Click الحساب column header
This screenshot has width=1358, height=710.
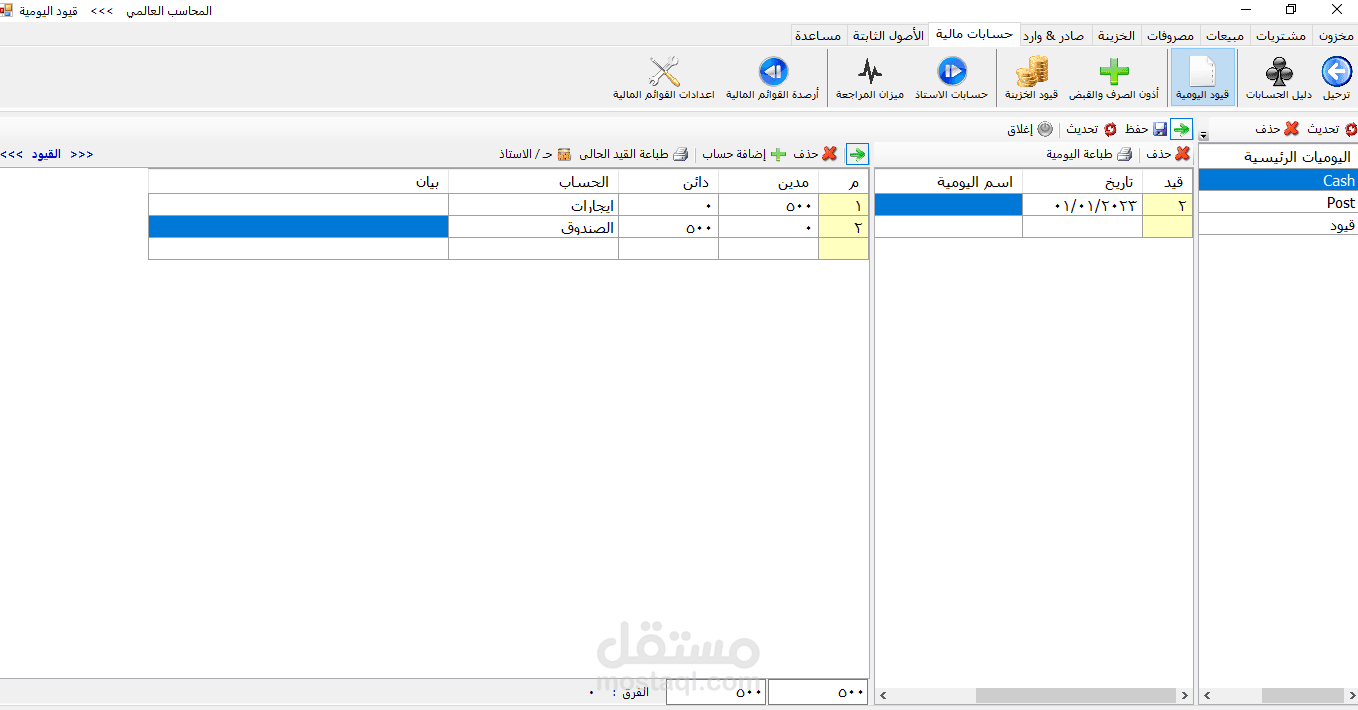click(x=534, y=182)
